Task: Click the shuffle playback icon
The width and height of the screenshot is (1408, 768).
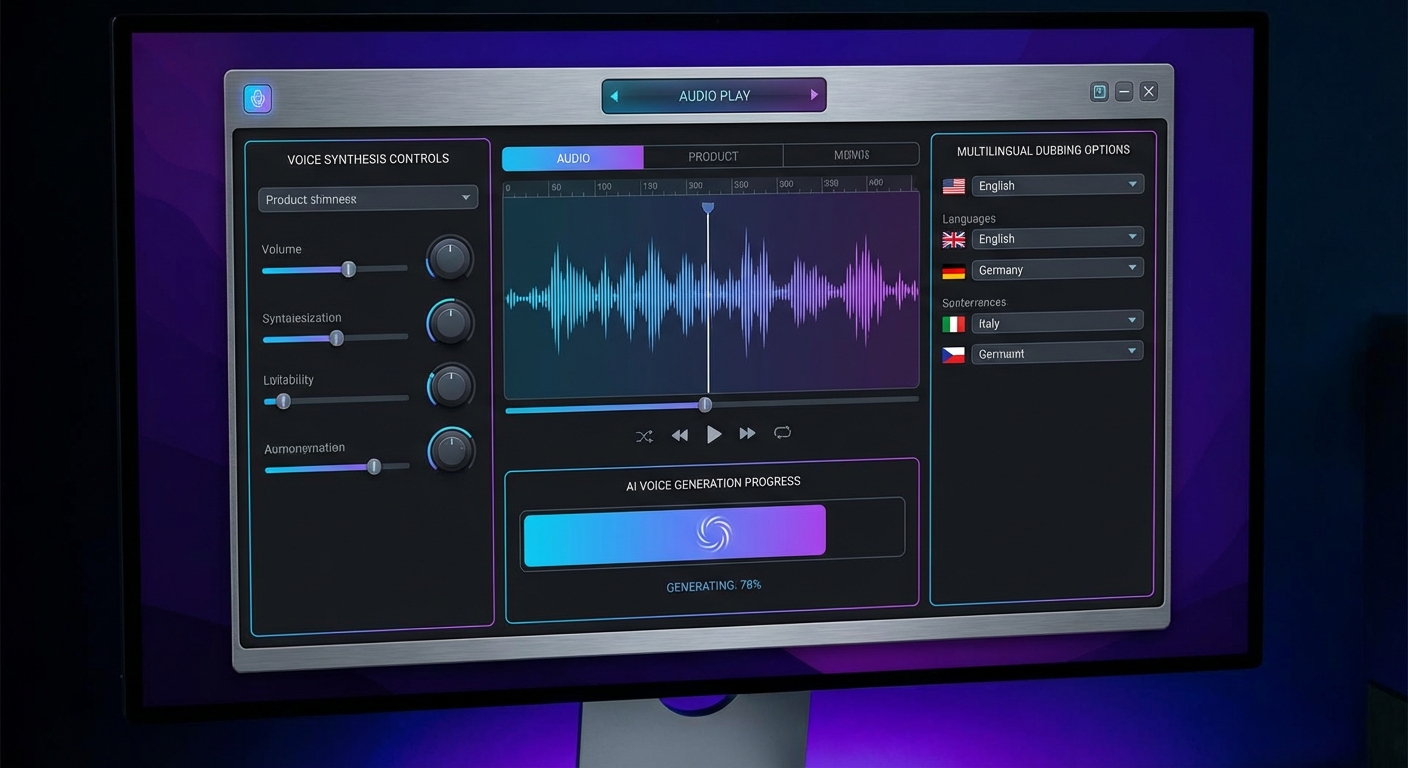Action: click(x=644, y=435)
